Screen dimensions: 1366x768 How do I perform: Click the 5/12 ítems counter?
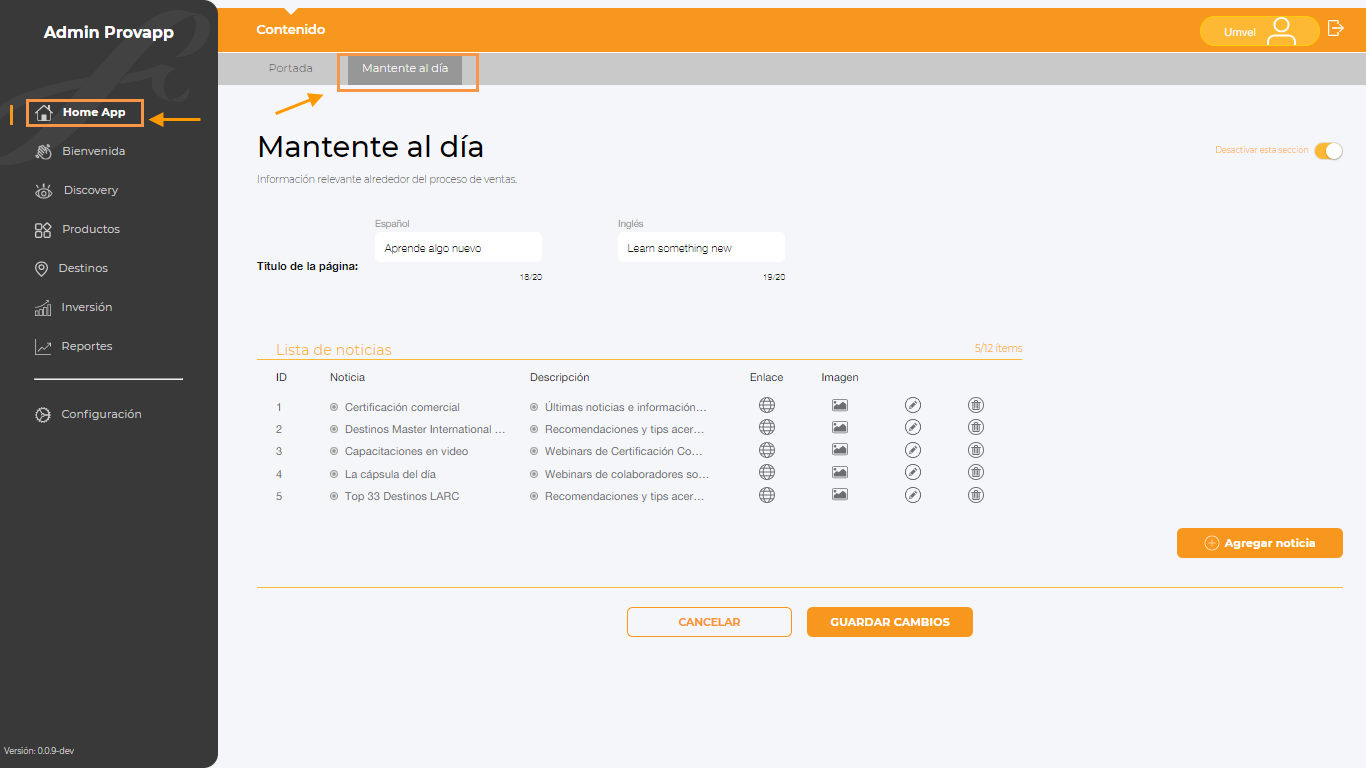[998, 348]
